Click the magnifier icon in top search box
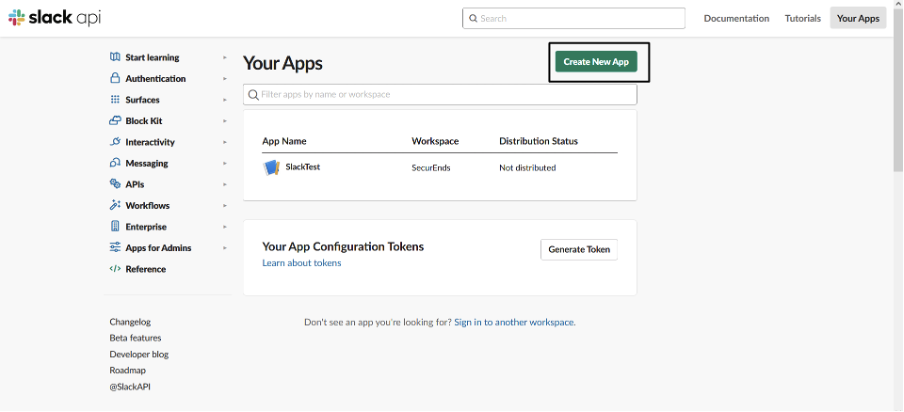Image resolution: width=904 pixels, height=412 pixels. coord(473,18)
